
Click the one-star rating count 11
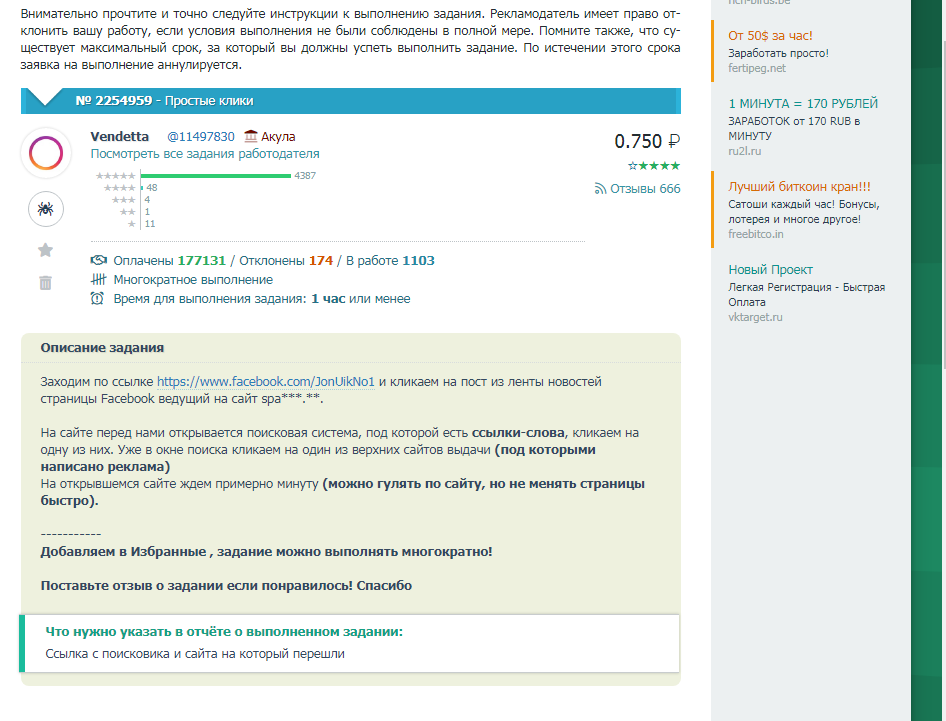[x=150, y=224]
